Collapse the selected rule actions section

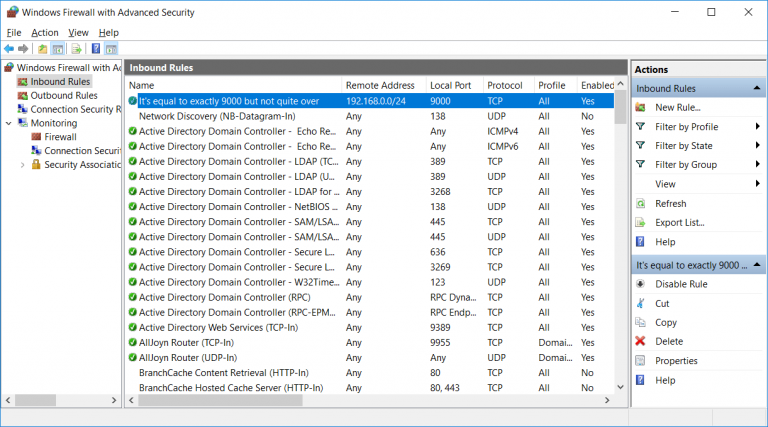click(757, 265)
